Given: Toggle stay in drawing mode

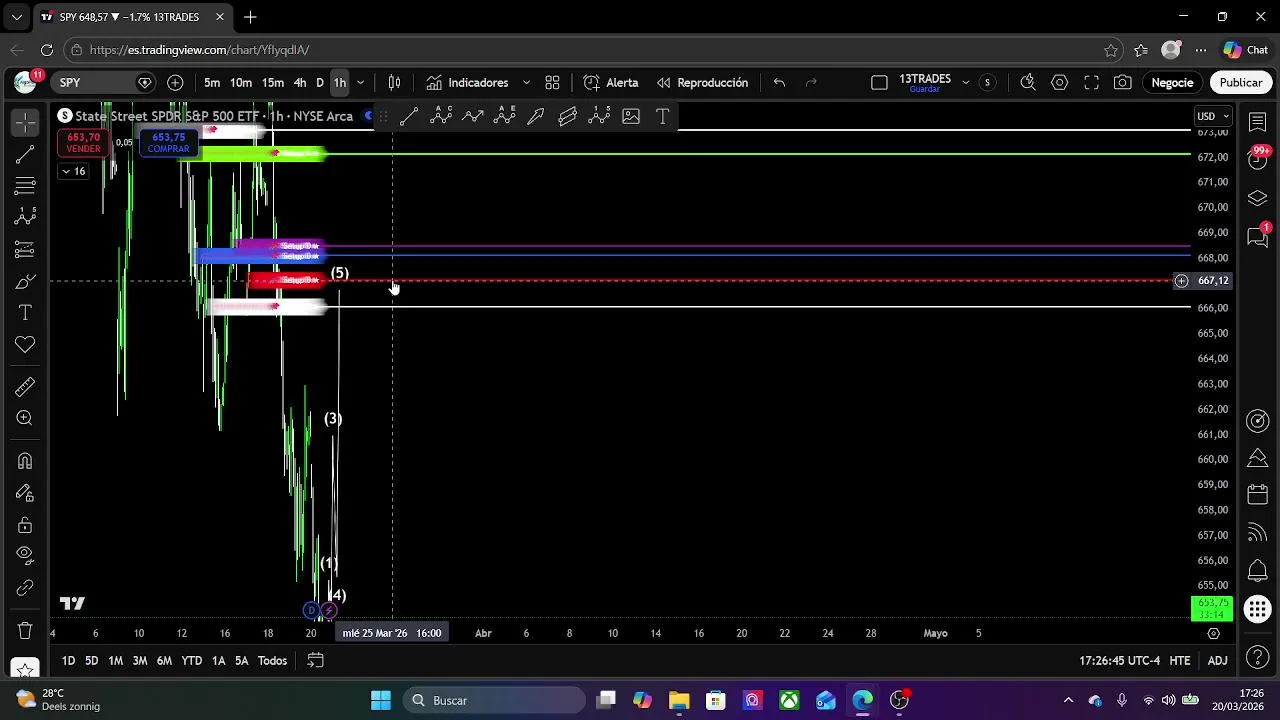Looking at the screenshot, I should click(x=25, y=493).
